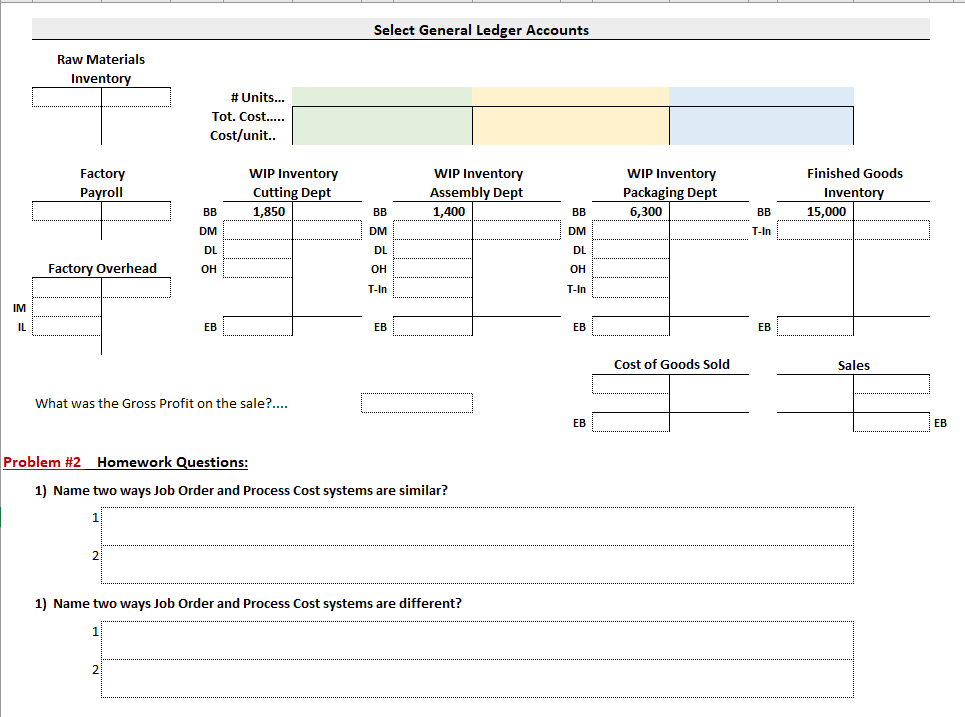
Task: Select the Assembly Dept BB value 1,400
Action: coord(449,212)
